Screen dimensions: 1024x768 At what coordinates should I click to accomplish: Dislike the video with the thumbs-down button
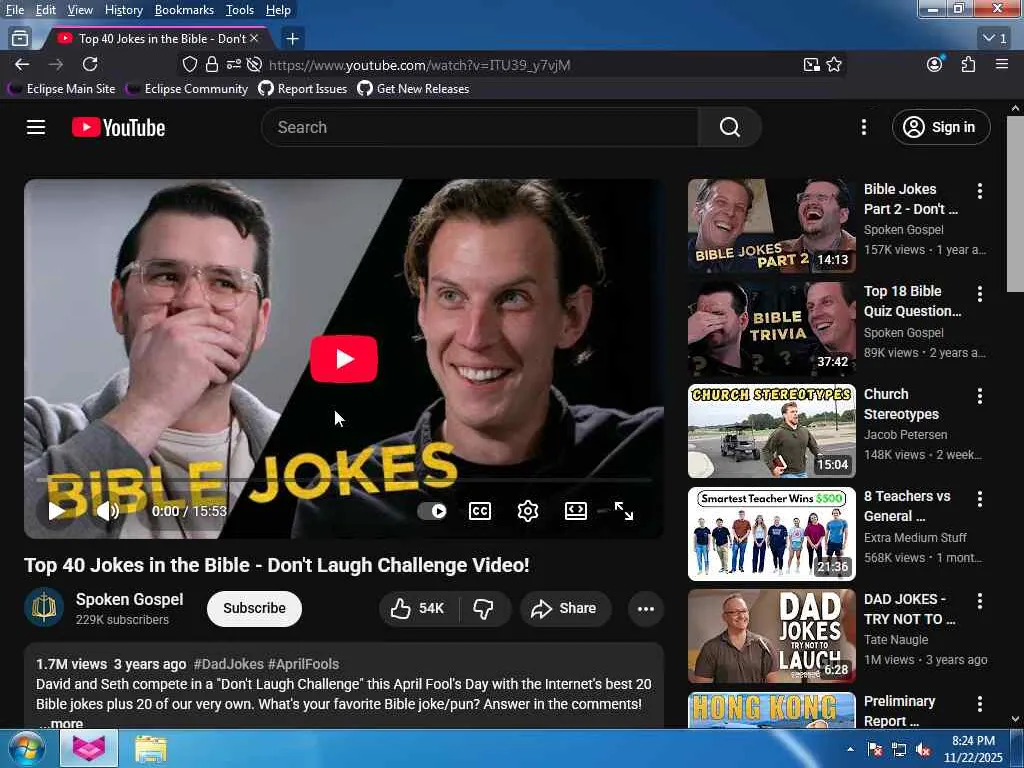point(484,609)
